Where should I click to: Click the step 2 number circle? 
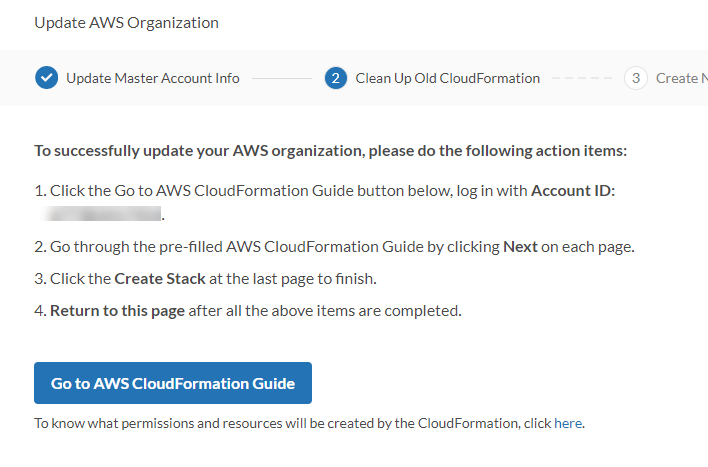pos(336,78)
